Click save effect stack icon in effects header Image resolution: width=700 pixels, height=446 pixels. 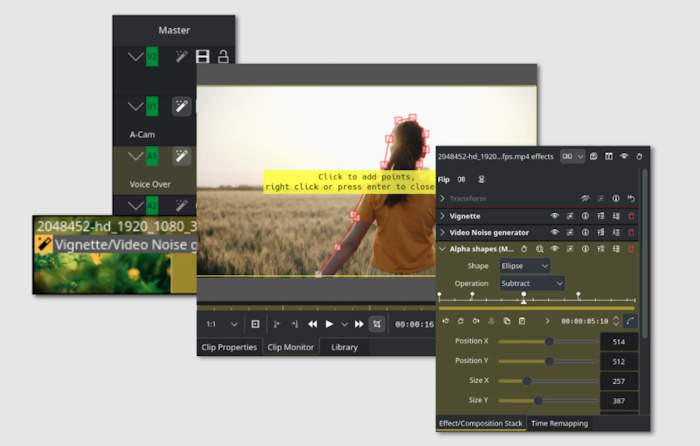pyautogui.click(x=593, y=156)
